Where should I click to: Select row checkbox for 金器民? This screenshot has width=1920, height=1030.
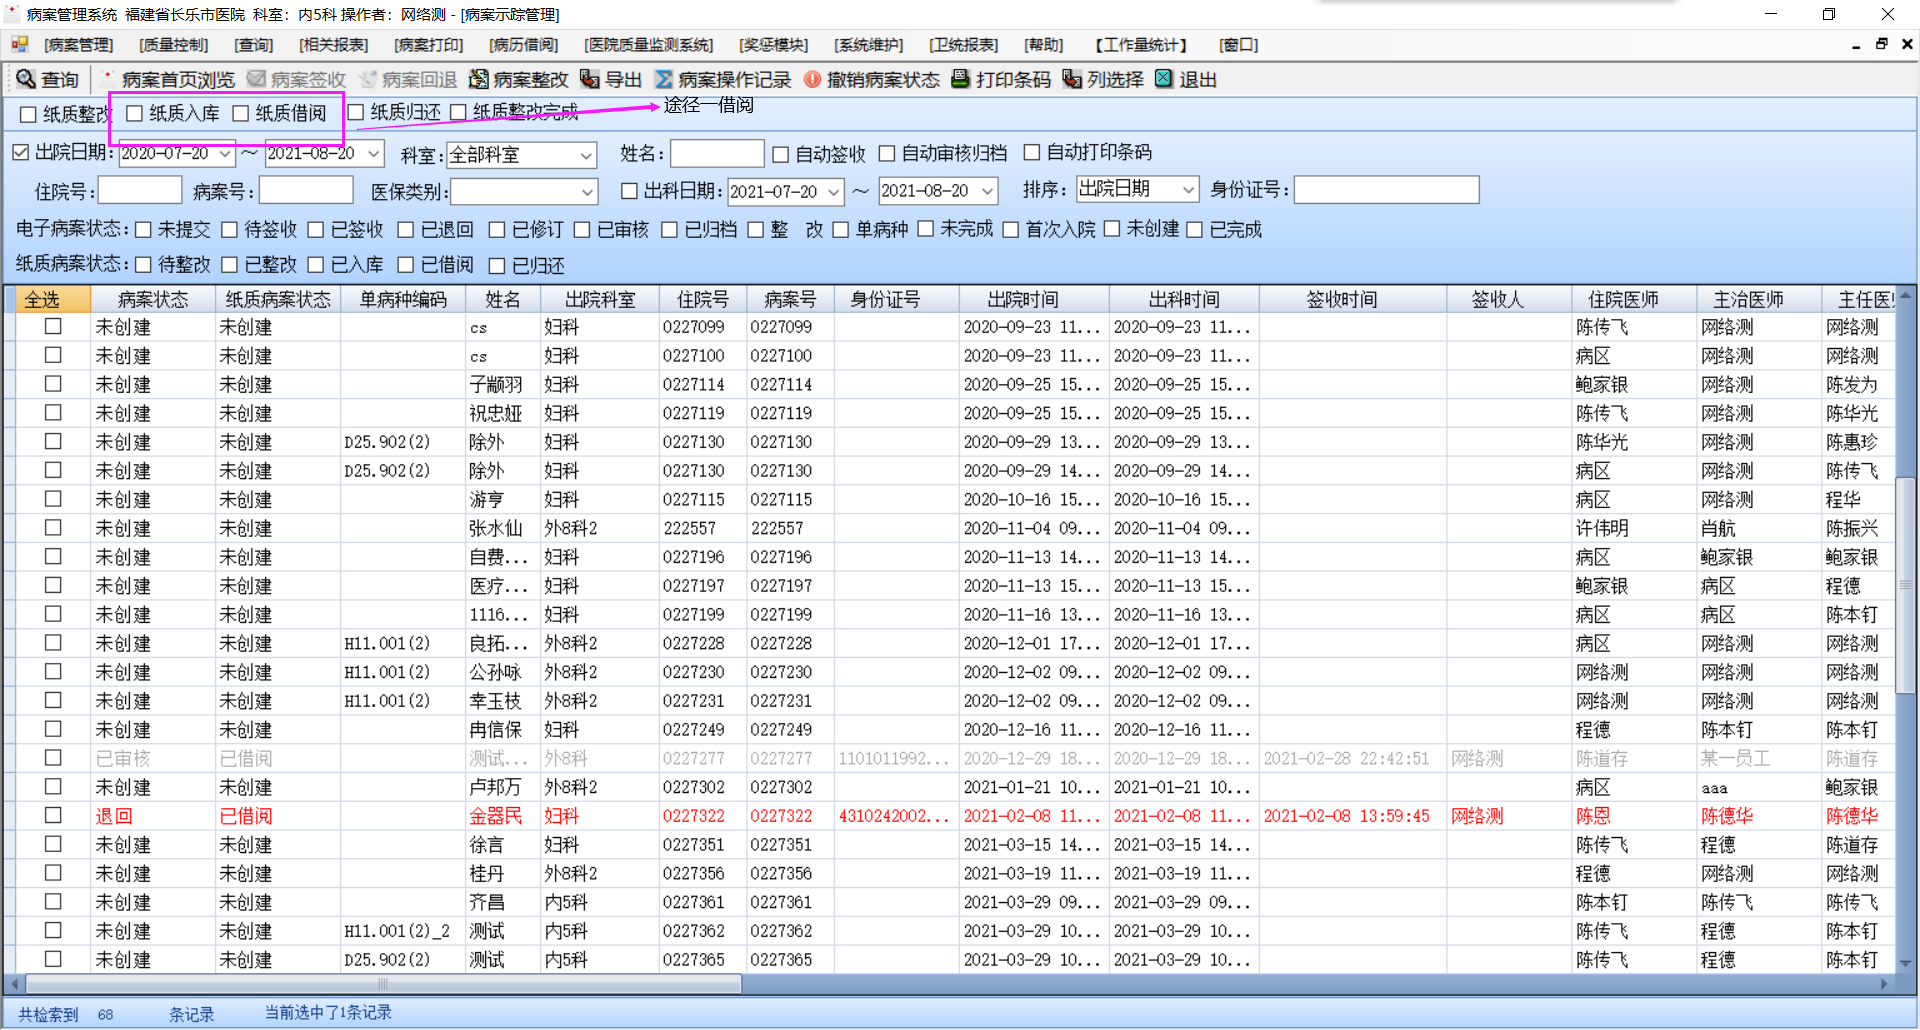pyautogui.click(x=53, y=815)
